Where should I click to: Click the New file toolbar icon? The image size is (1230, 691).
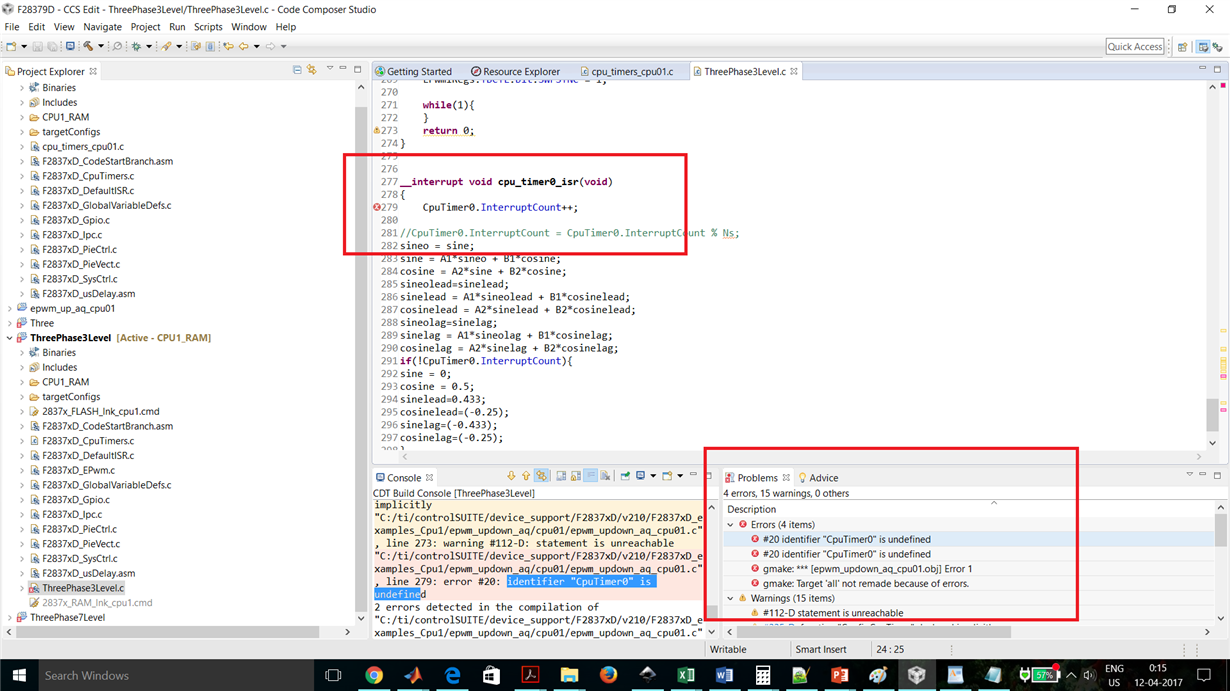click(11, 46)
